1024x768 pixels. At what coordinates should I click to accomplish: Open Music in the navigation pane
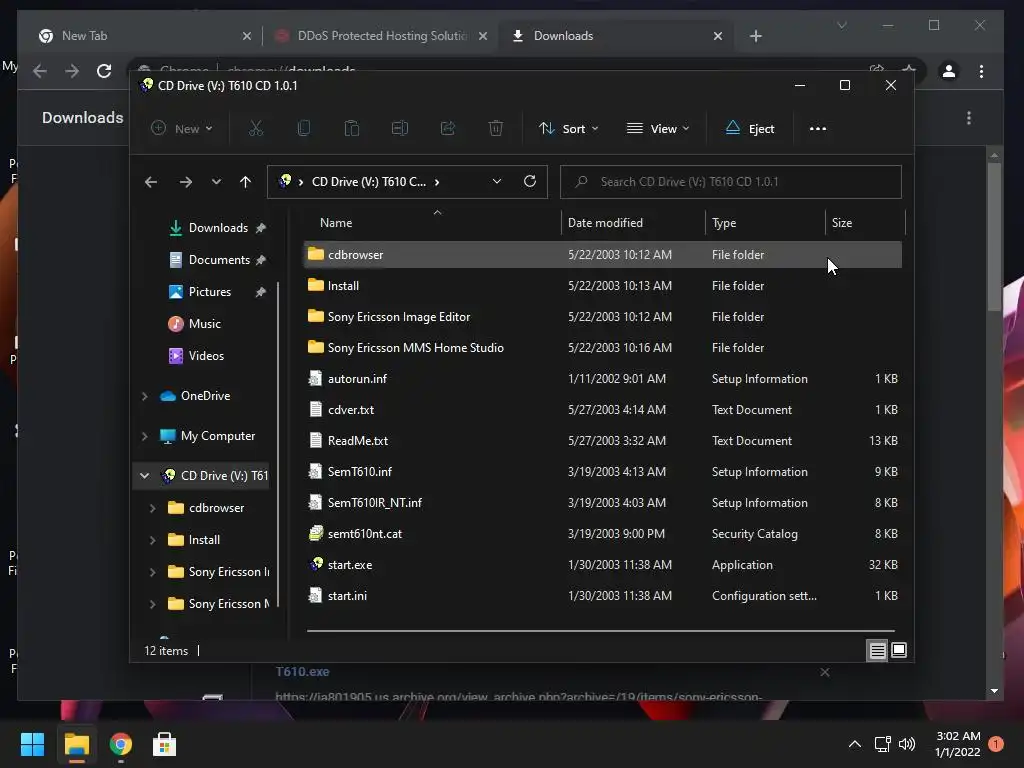(x=204, y=324)
